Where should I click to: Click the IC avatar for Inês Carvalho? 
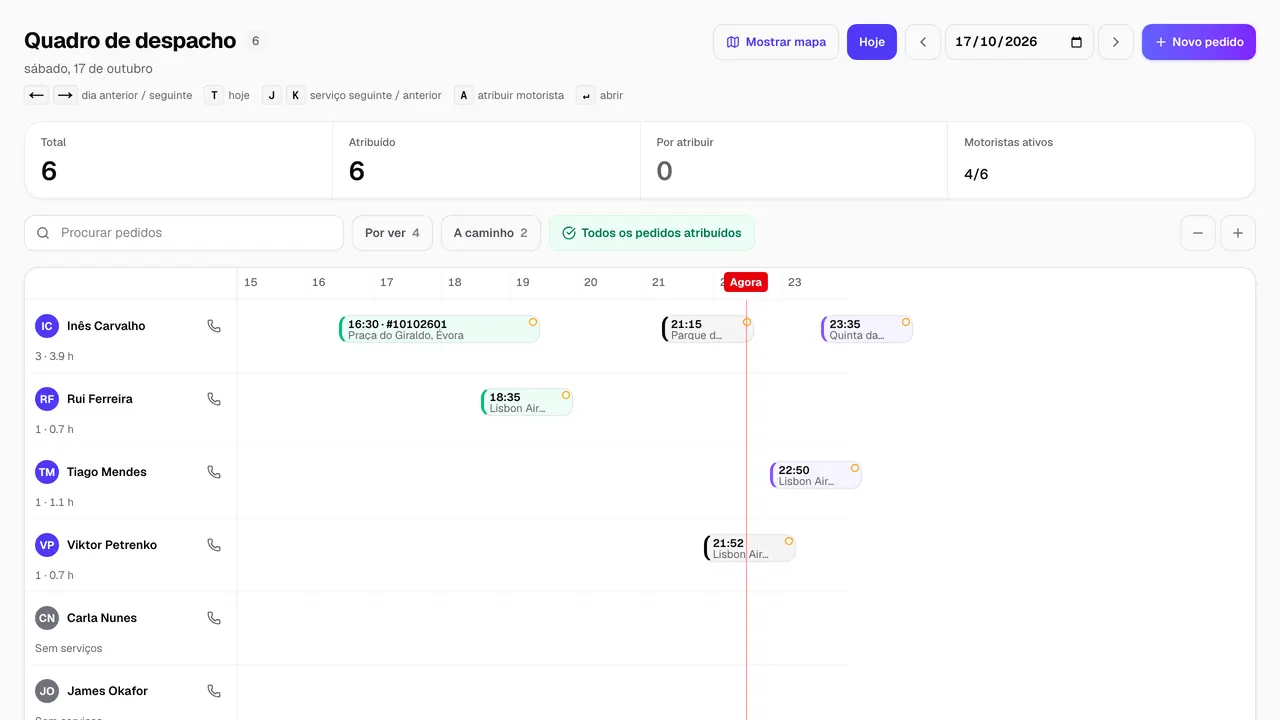click(47, 326)
